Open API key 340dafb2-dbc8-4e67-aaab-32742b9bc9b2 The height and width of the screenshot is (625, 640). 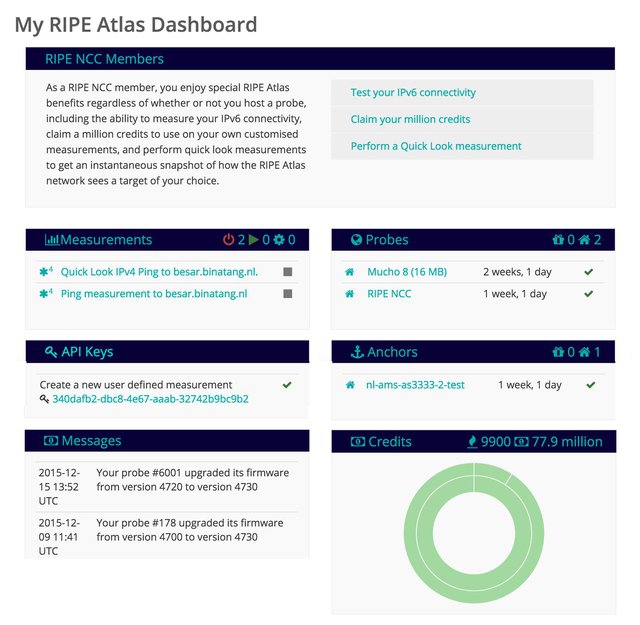pos(150,399)
